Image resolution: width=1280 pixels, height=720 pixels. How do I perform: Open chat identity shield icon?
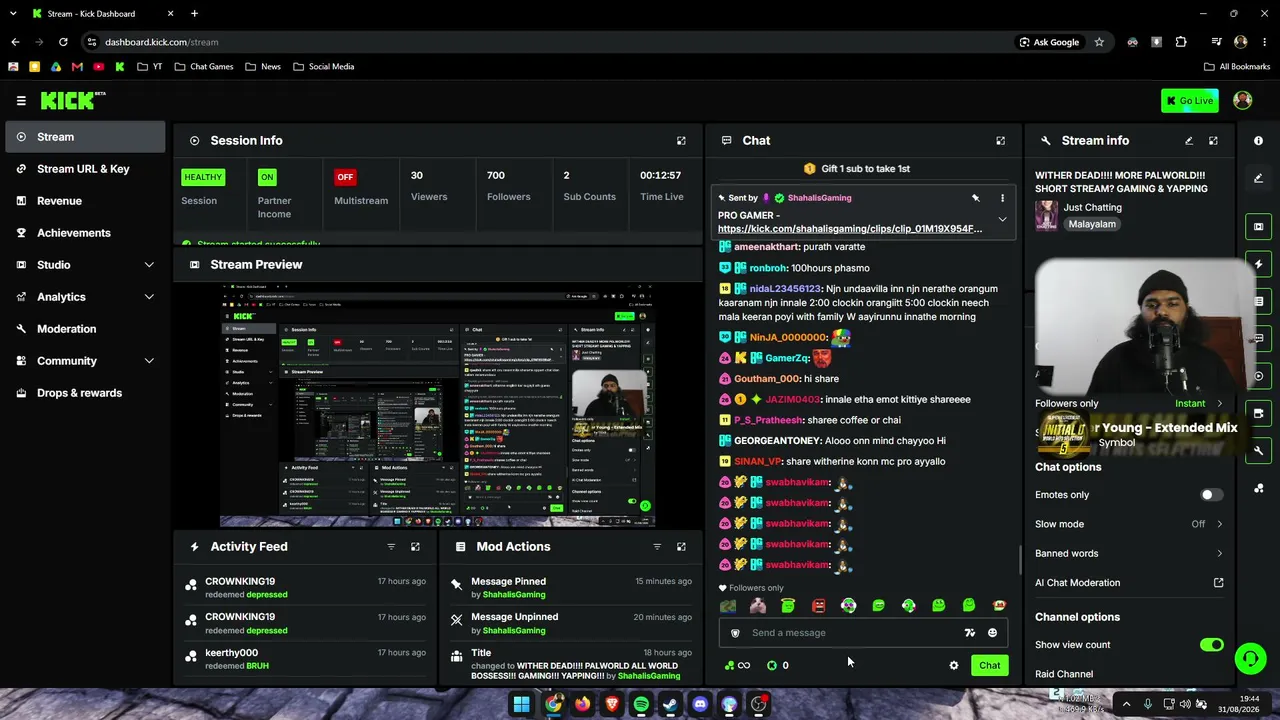[x=735, y=633]
